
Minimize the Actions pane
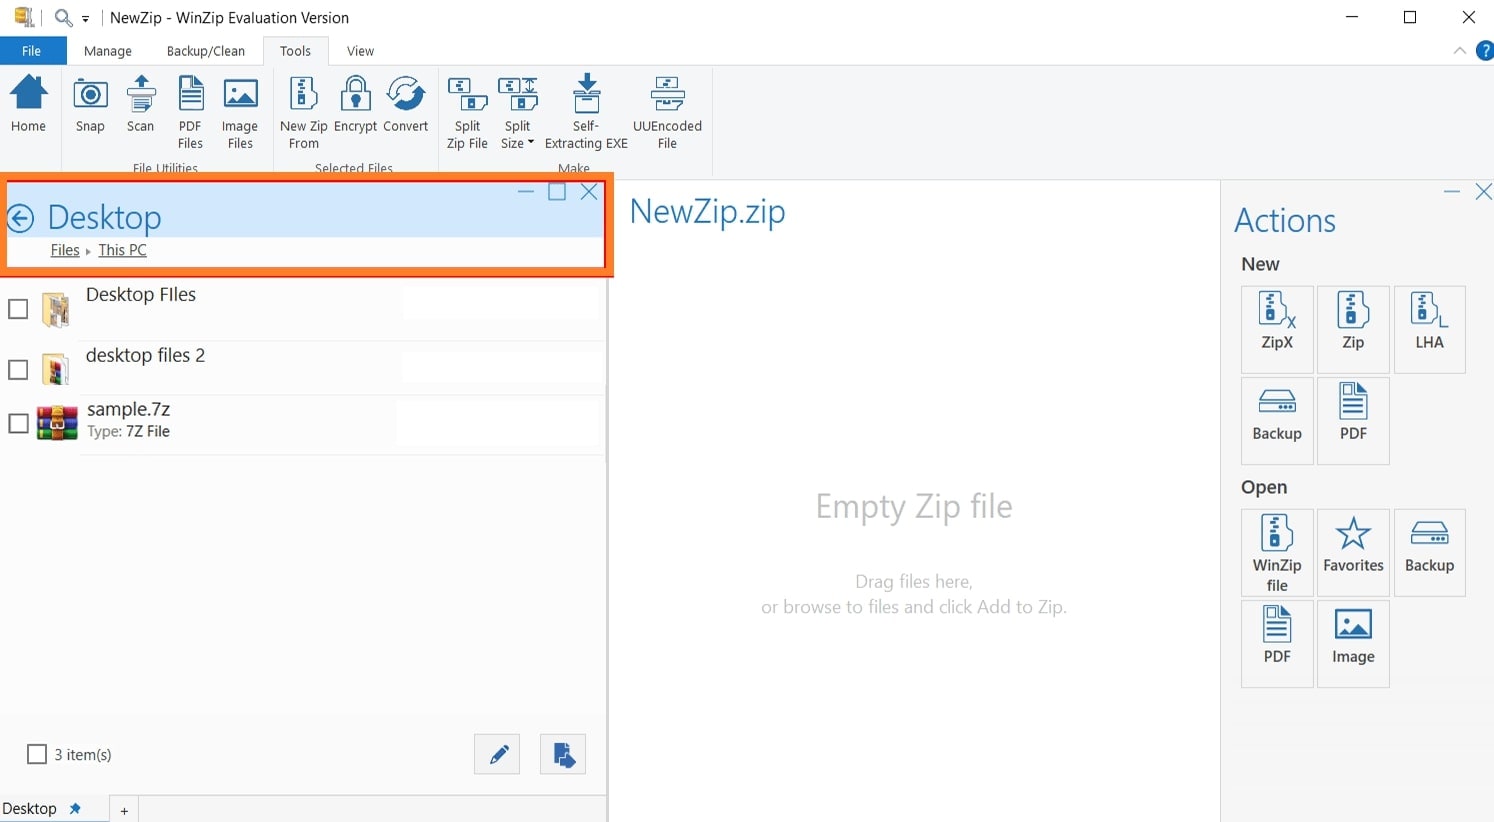(1452, 191)
